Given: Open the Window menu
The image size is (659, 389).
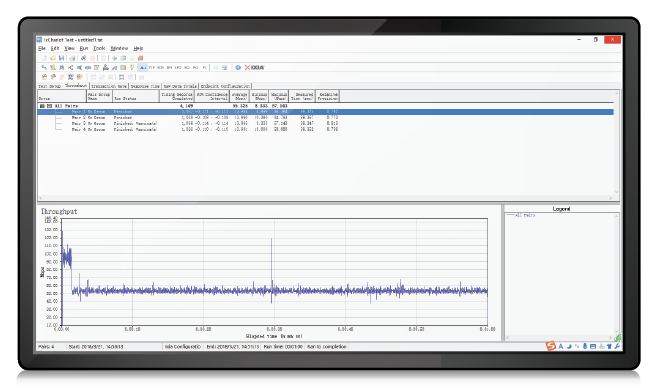Looking at the screenshot, I should pyautogui.click(x=119, y=48).
